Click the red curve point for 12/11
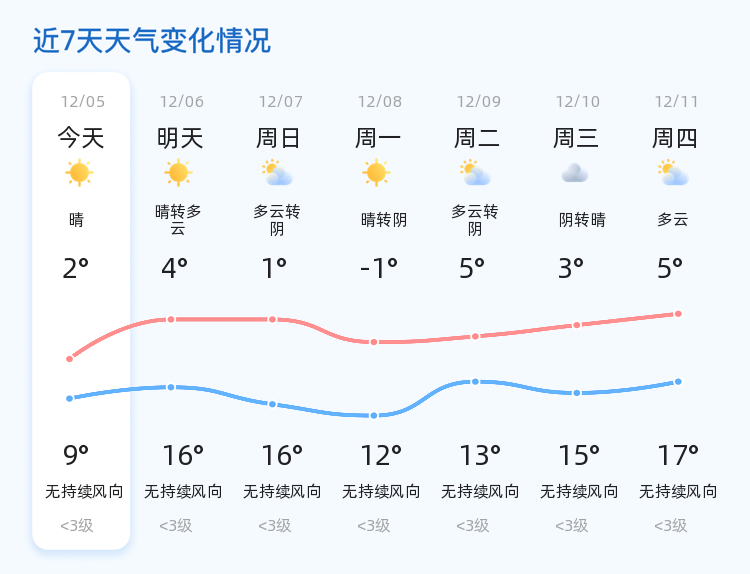 pyautogui.click(x=678, y=314)
